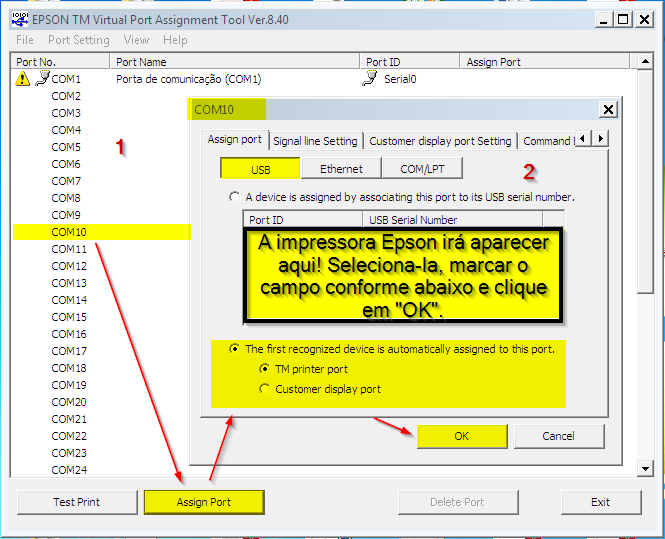Open the partially visible Command tab

548,141
